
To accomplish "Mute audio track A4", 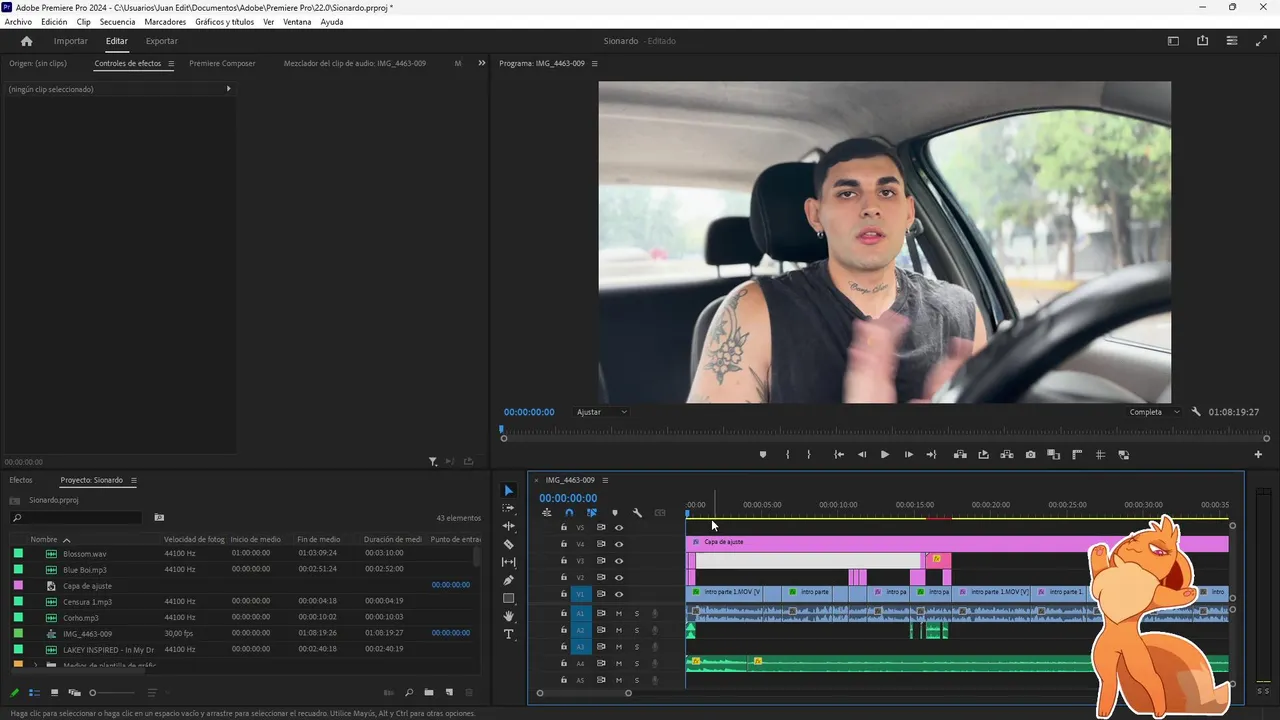I will [x=619, y=664].
